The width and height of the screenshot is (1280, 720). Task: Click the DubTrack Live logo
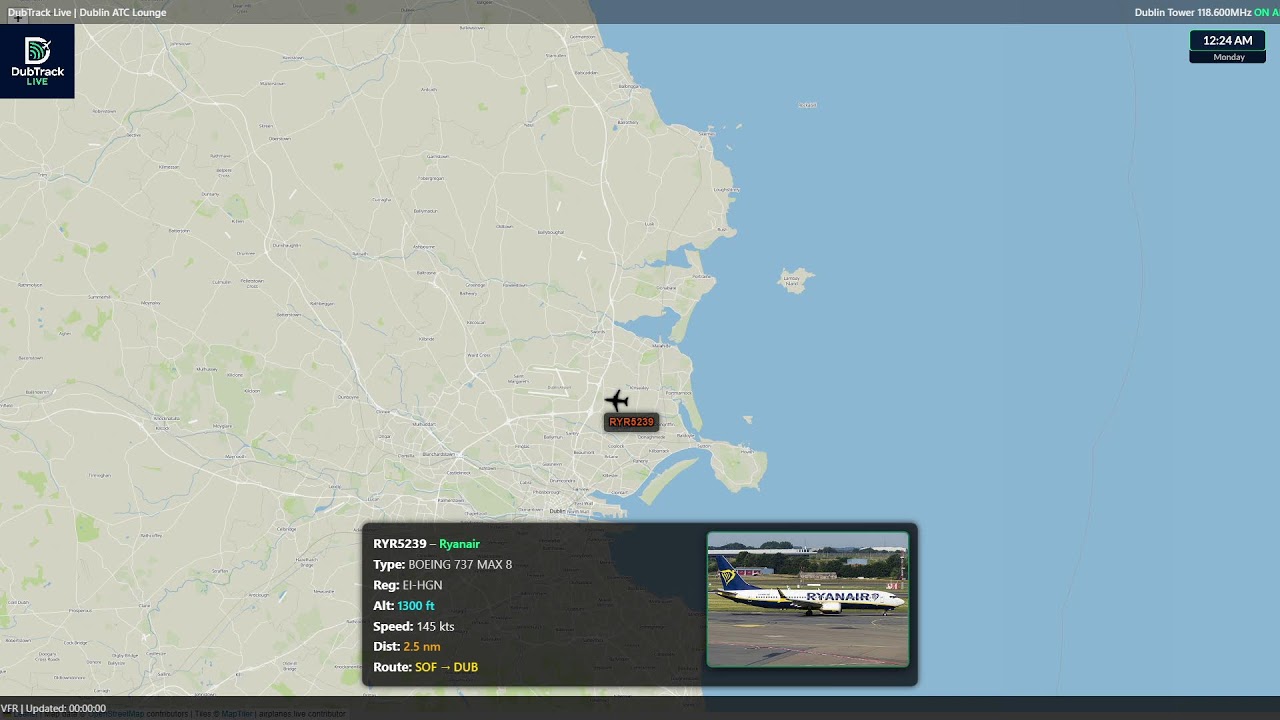(37, 61)
